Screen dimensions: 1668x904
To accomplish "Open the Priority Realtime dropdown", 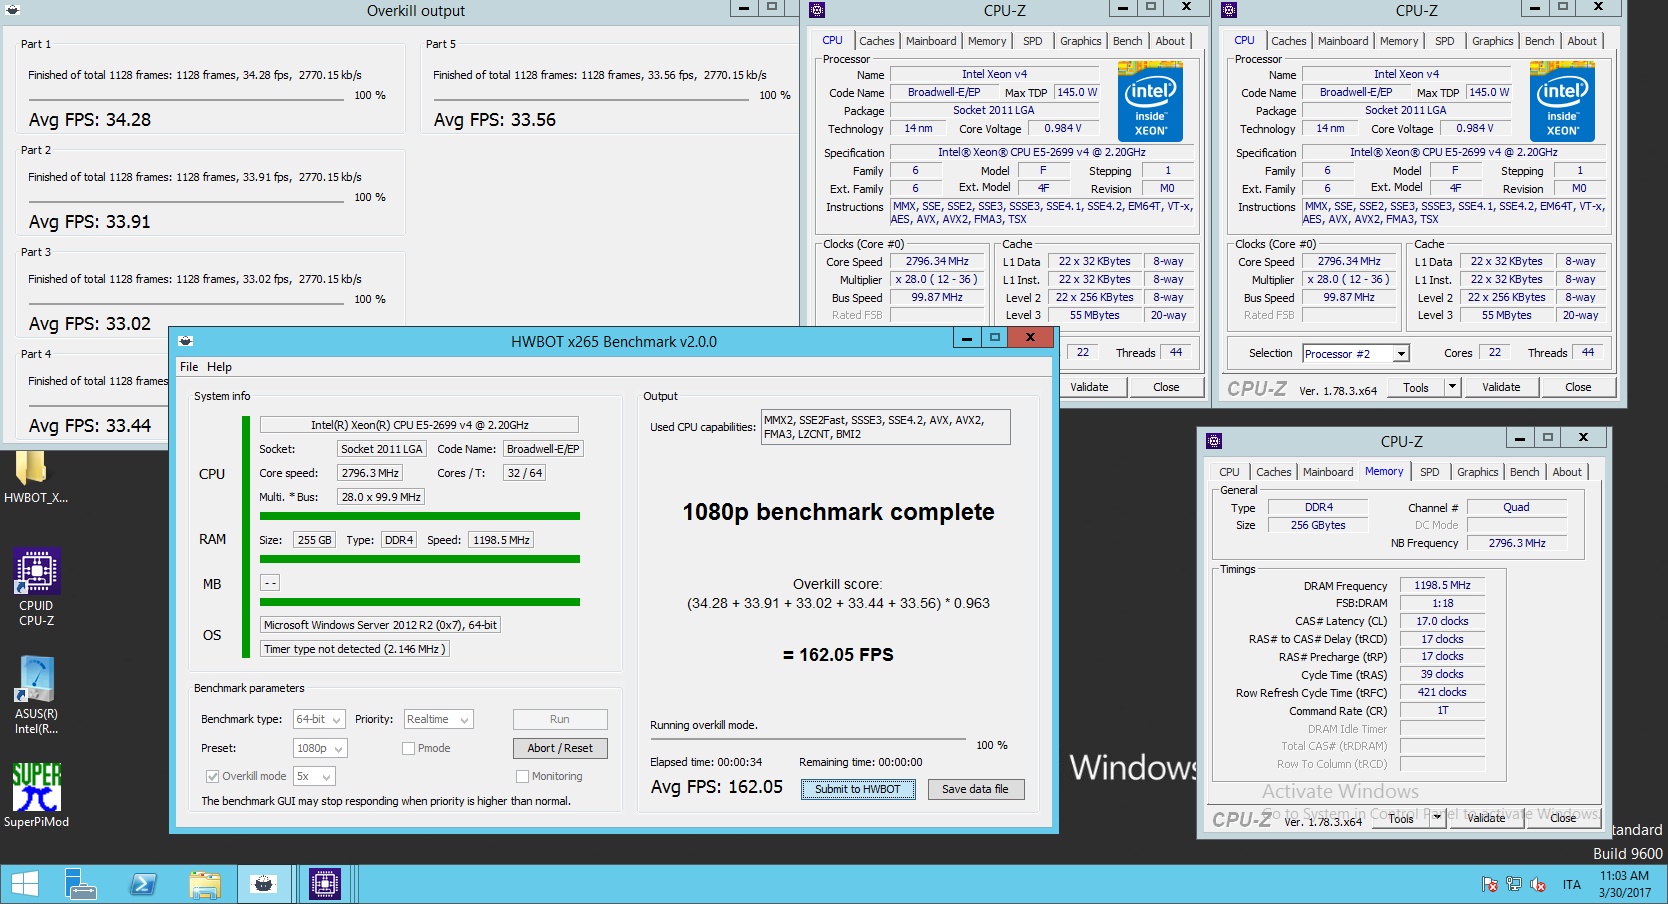I will (438, 719).
